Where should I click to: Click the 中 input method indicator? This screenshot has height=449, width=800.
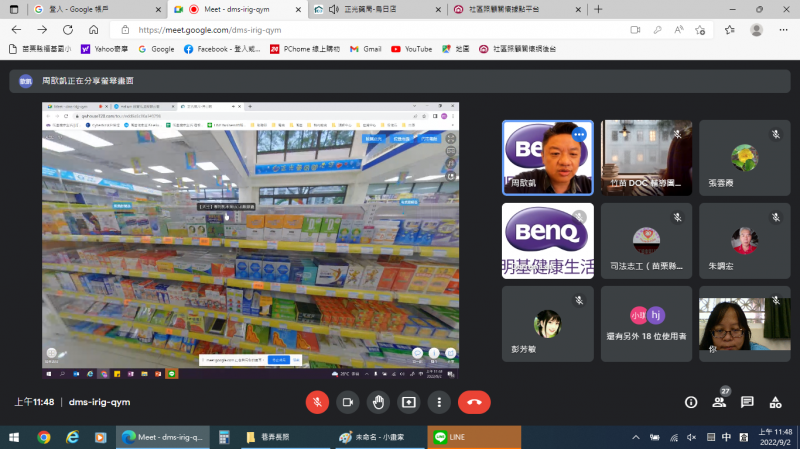(x=726, y=437)
